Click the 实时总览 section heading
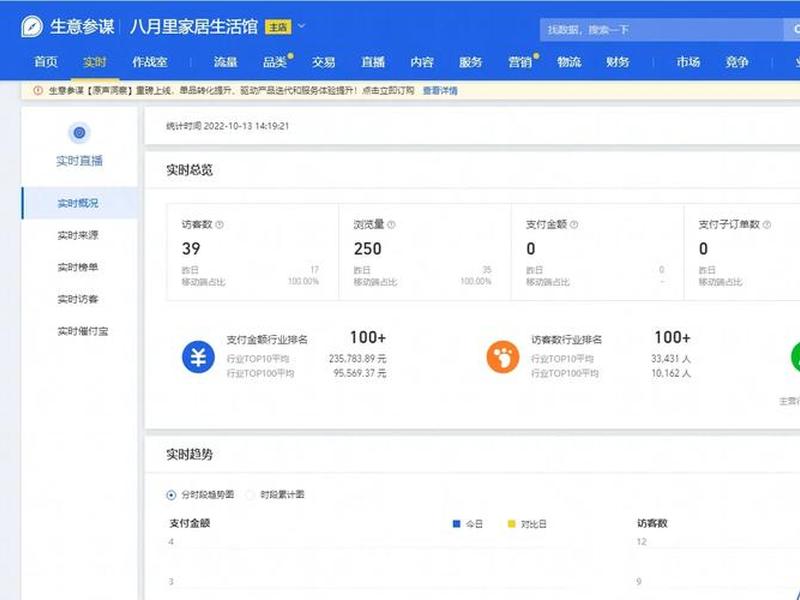This screenshot has width=800, height=600. point(189,170)
